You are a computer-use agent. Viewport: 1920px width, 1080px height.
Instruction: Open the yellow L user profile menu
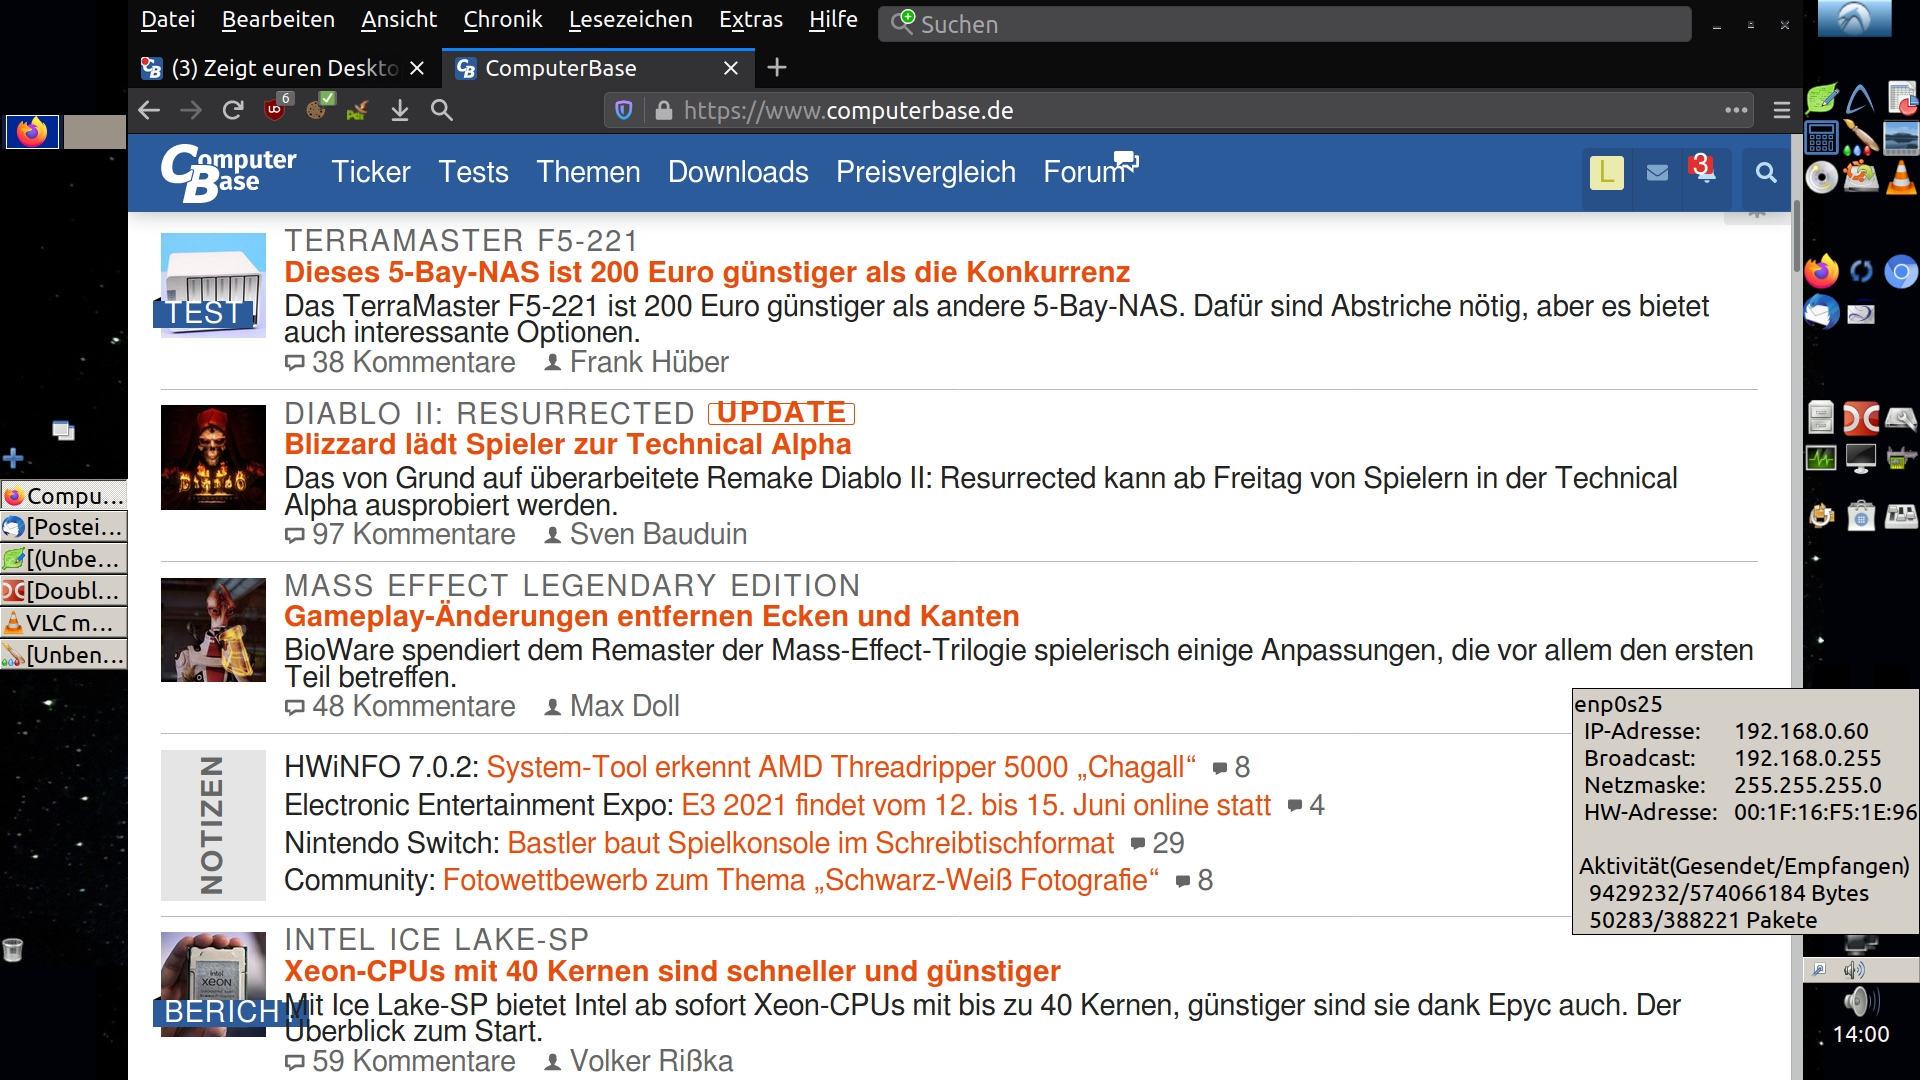coord(1606,173)
